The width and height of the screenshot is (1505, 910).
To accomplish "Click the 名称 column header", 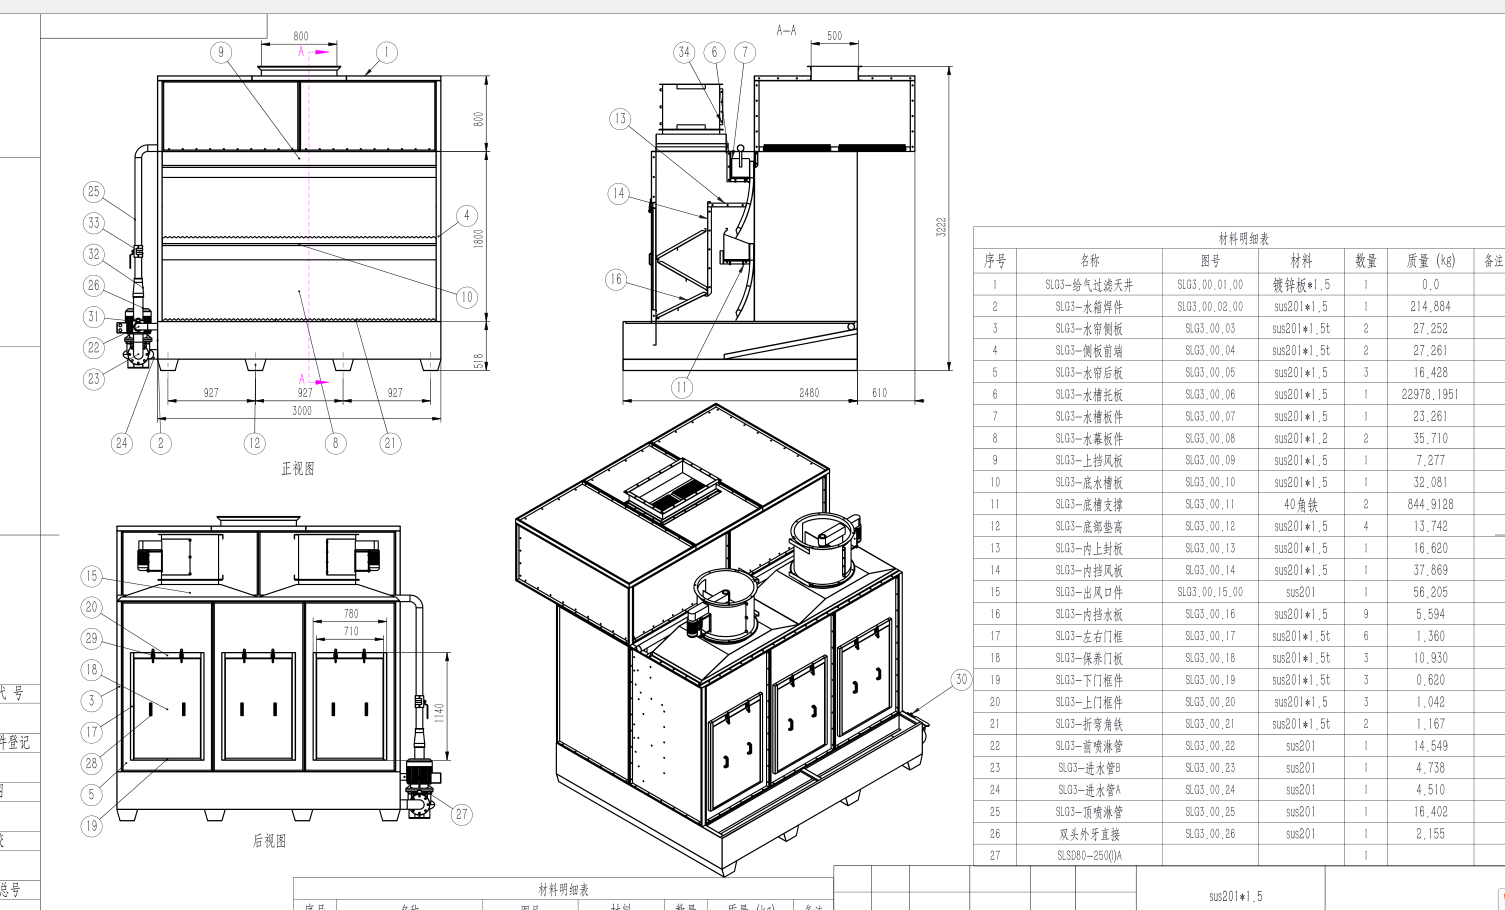I will click(1089, 261).
